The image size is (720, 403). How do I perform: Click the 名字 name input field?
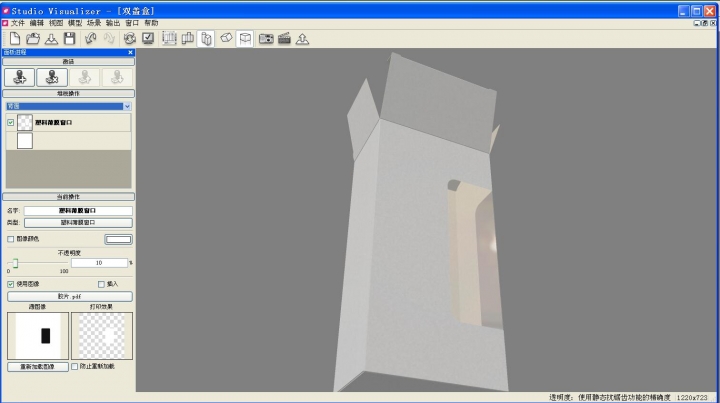coord(78,211)
